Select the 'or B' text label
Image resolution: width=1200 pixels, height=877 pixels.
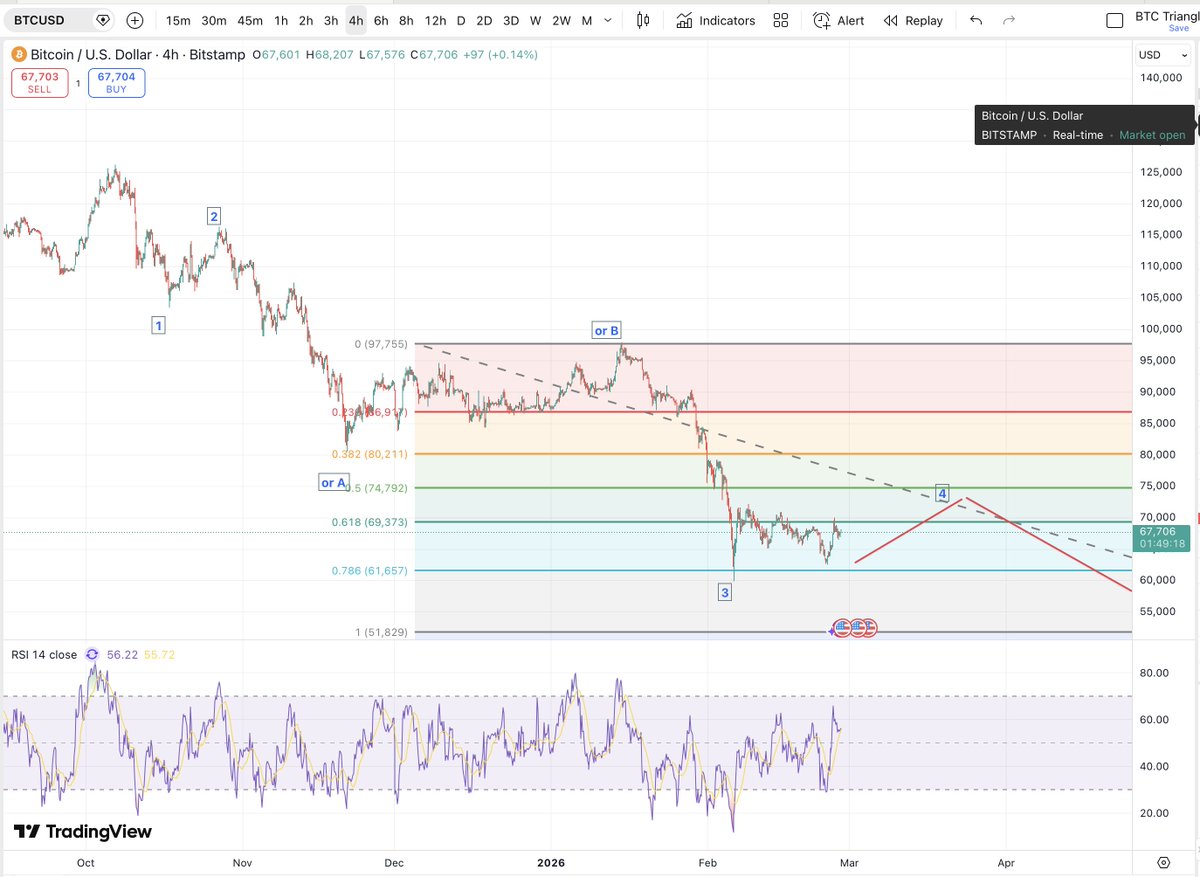coord(607,330)
